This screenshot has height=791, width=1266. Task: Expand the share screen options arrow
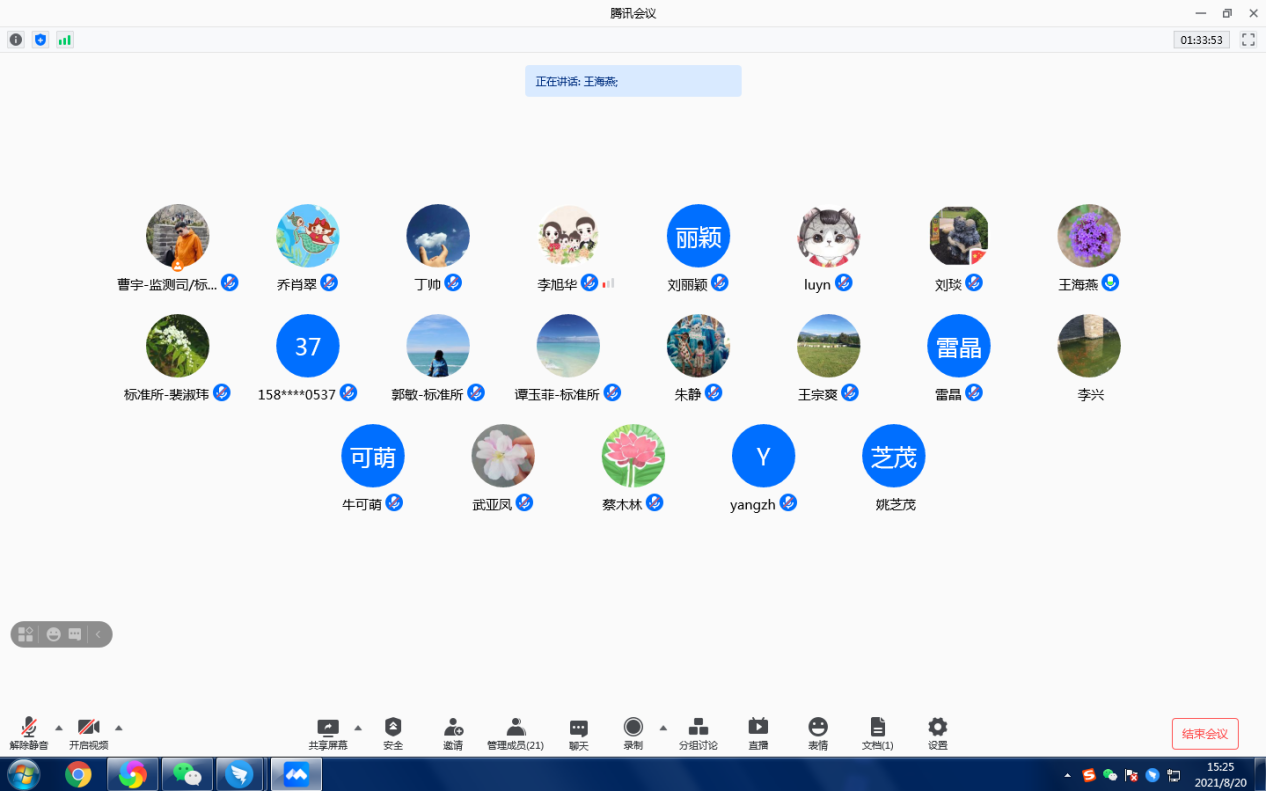point(358,727)
